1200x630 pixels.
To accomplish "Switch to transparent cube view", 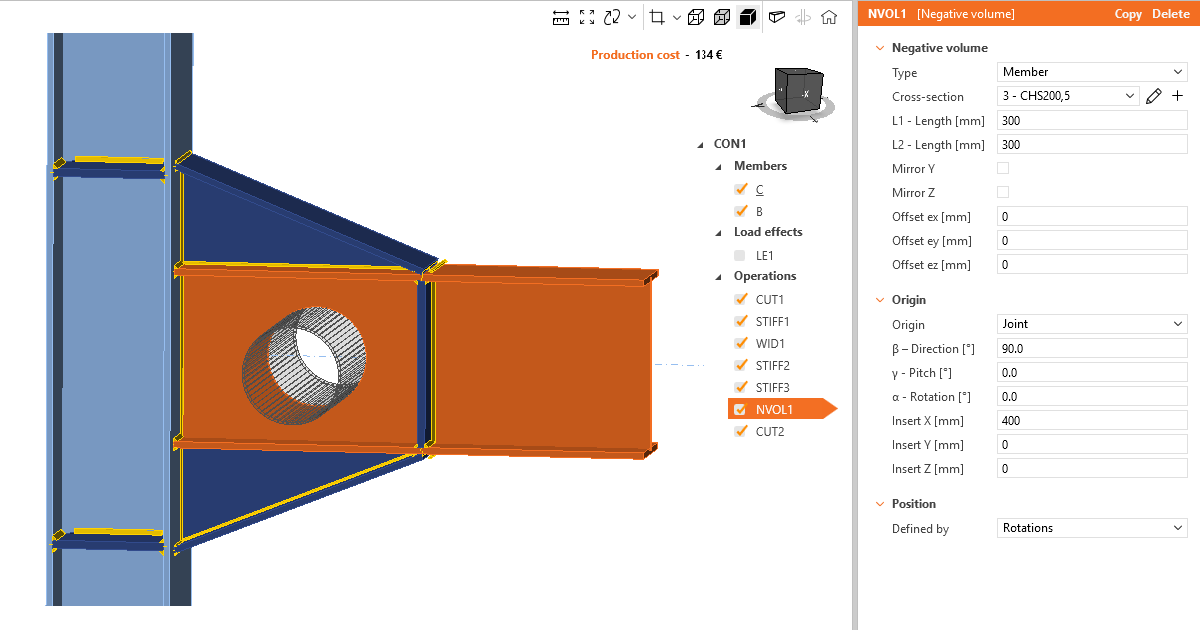I will coord(721,17).
